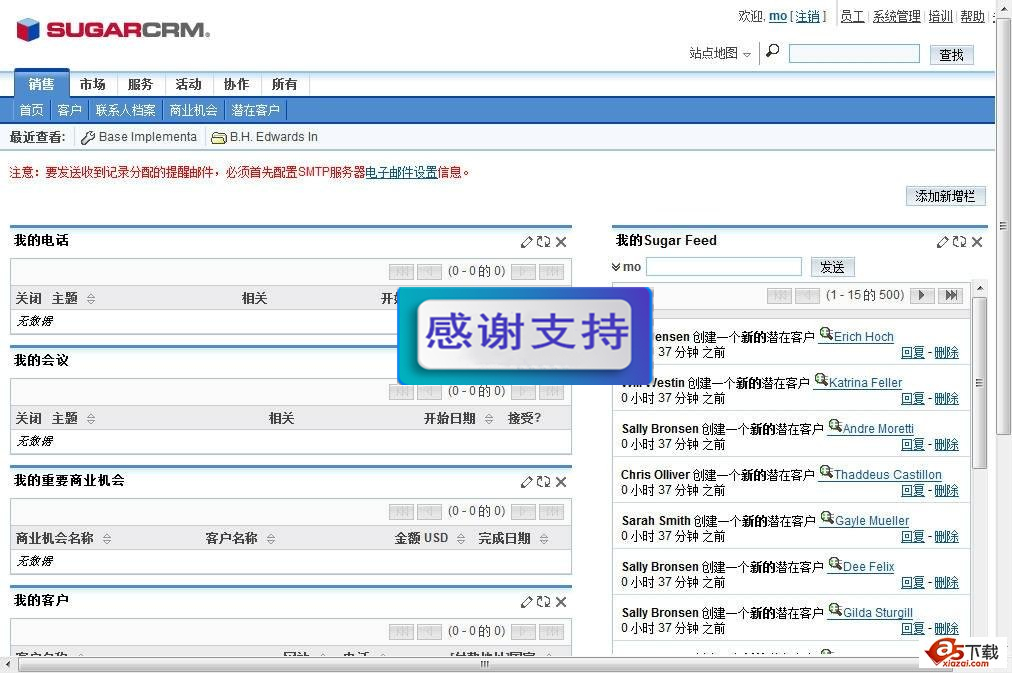Select the 销售 tab

(41, 84)
